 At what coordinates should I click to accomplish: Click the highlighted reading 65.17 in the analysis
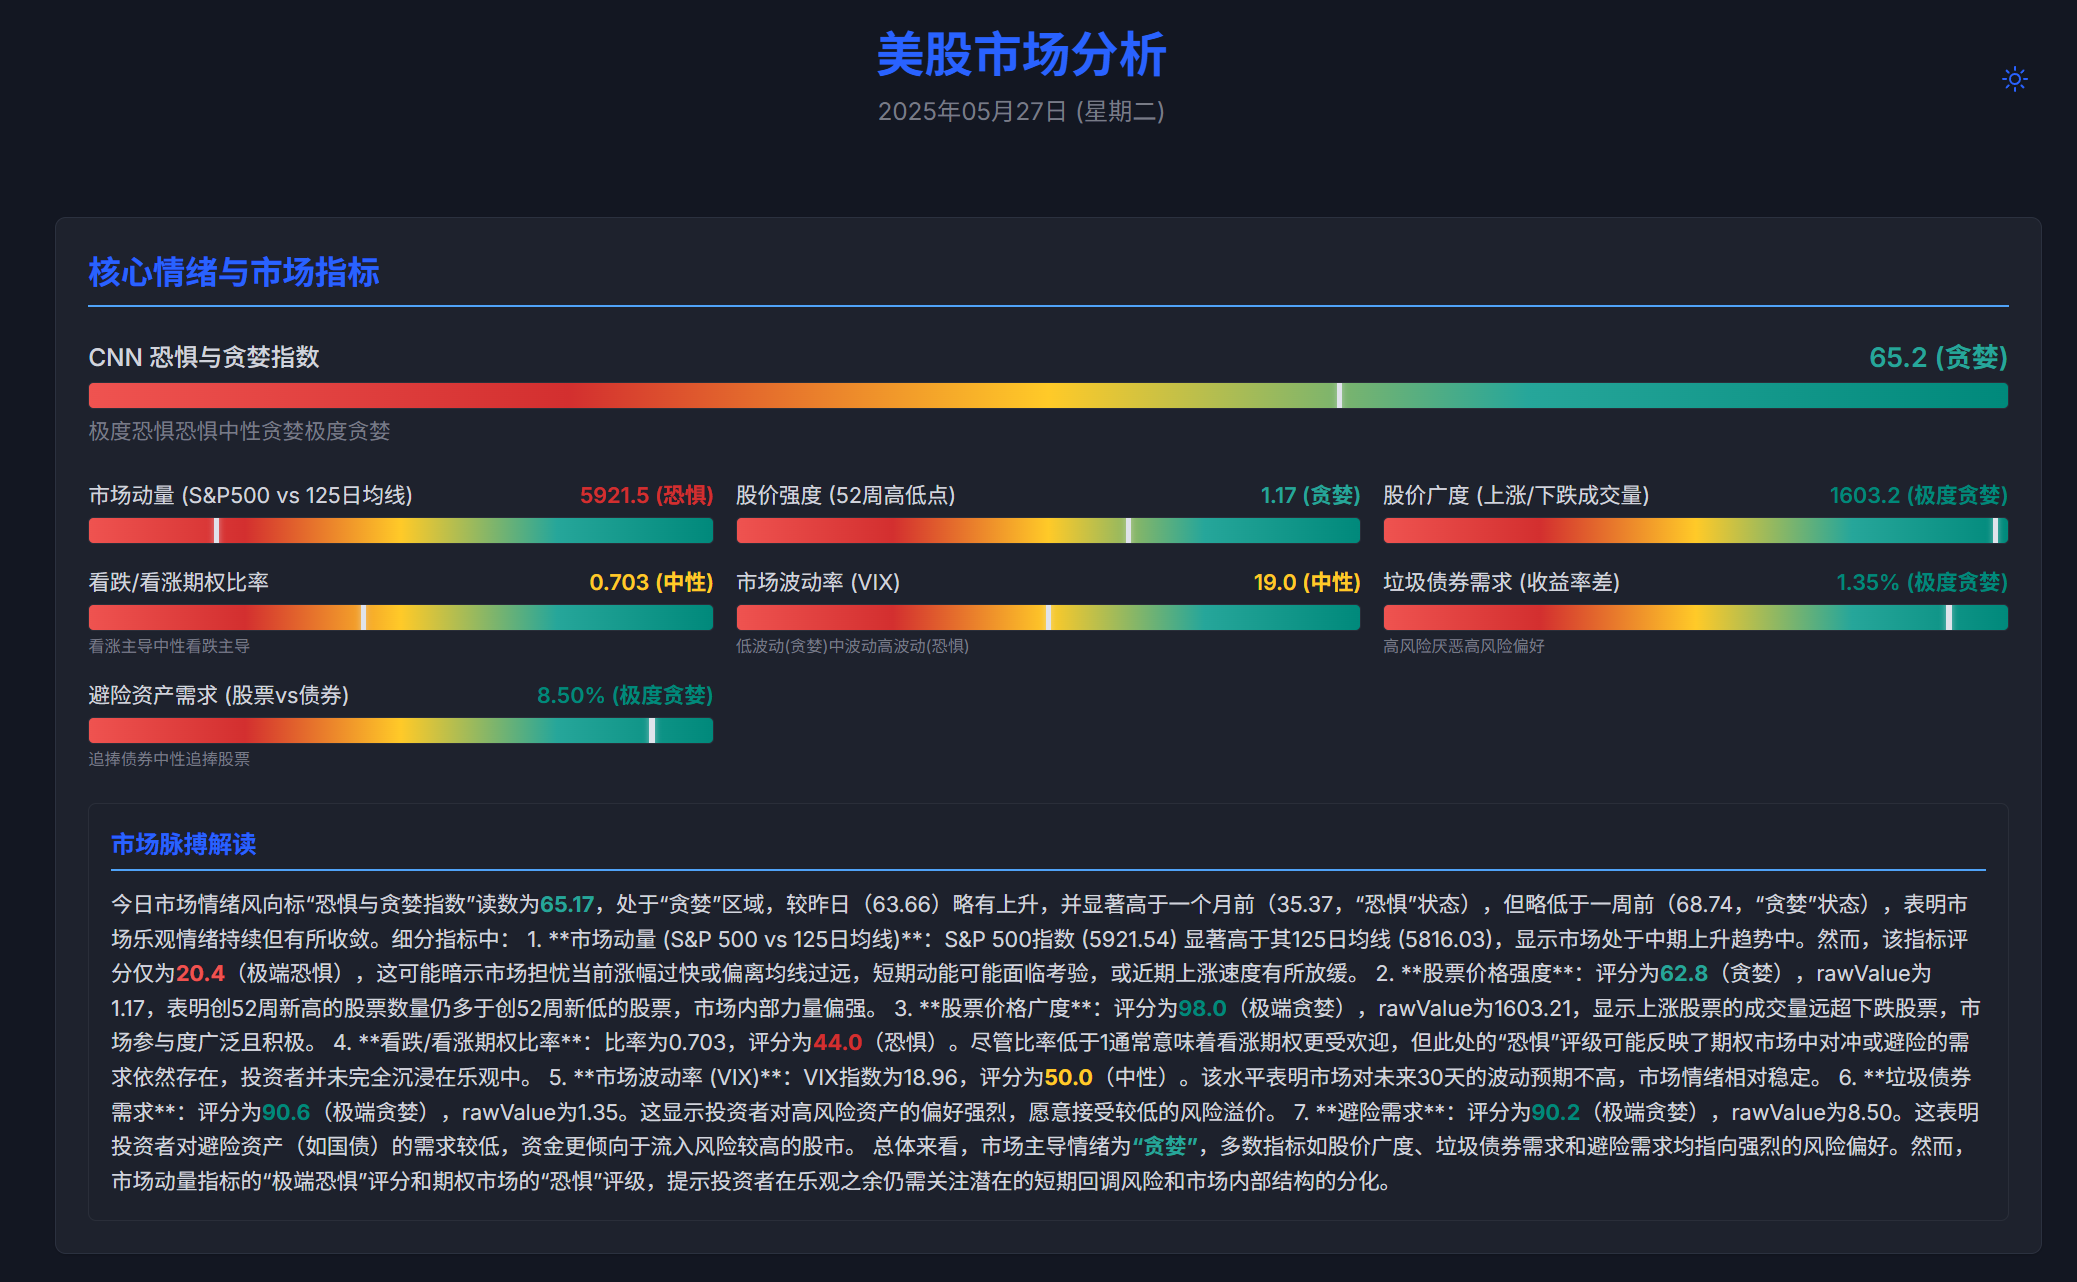pyautogui.click(x=567, y=904)
